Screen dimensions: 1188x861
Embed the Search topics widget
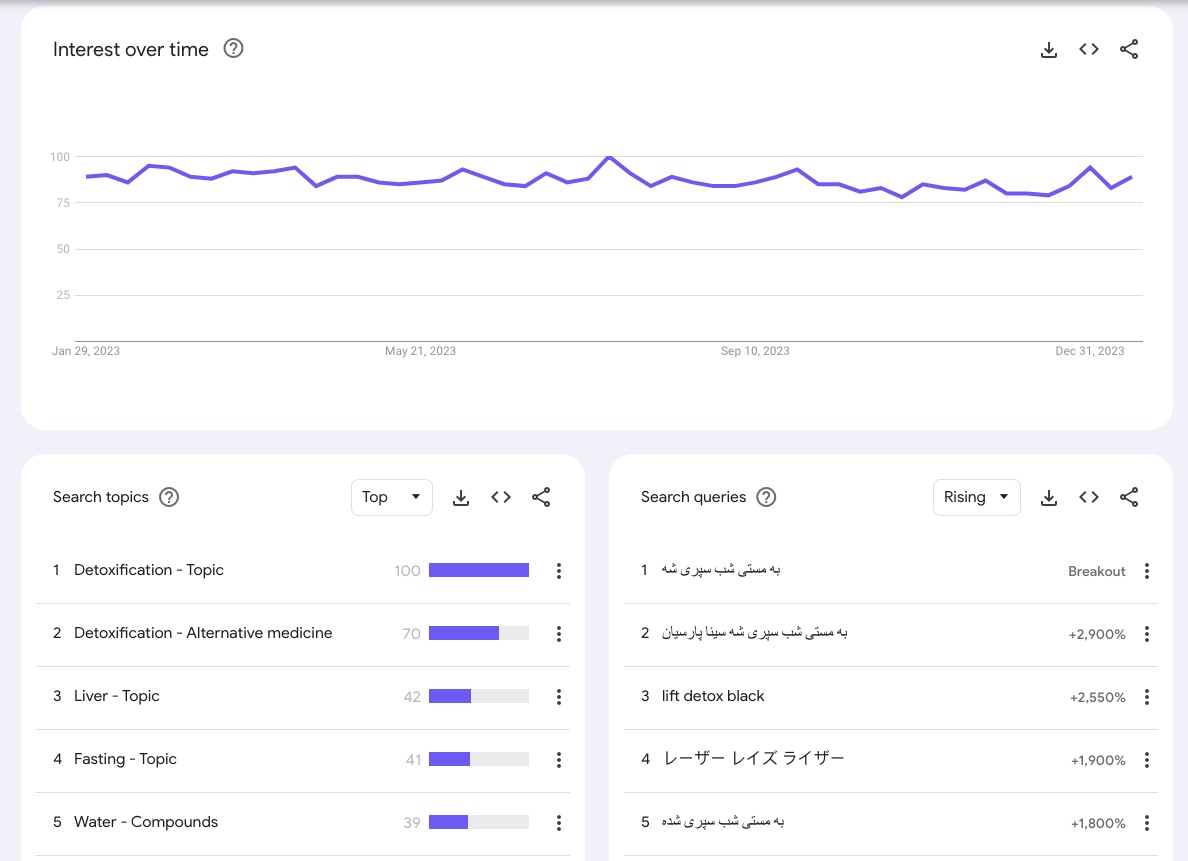pos(501,497)
